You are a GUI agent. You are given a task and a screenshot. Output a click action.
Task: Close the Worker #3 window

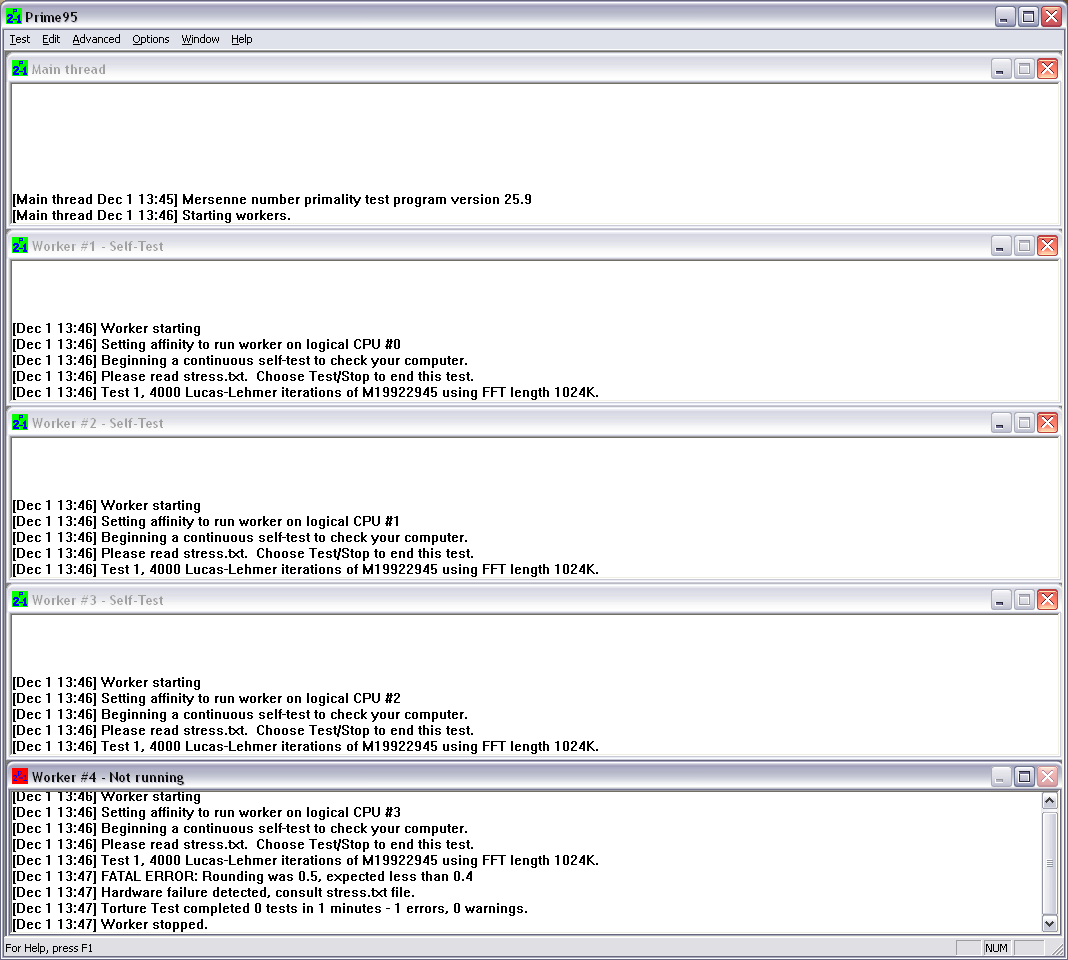pyautogui.click(x=1048, y=600)
